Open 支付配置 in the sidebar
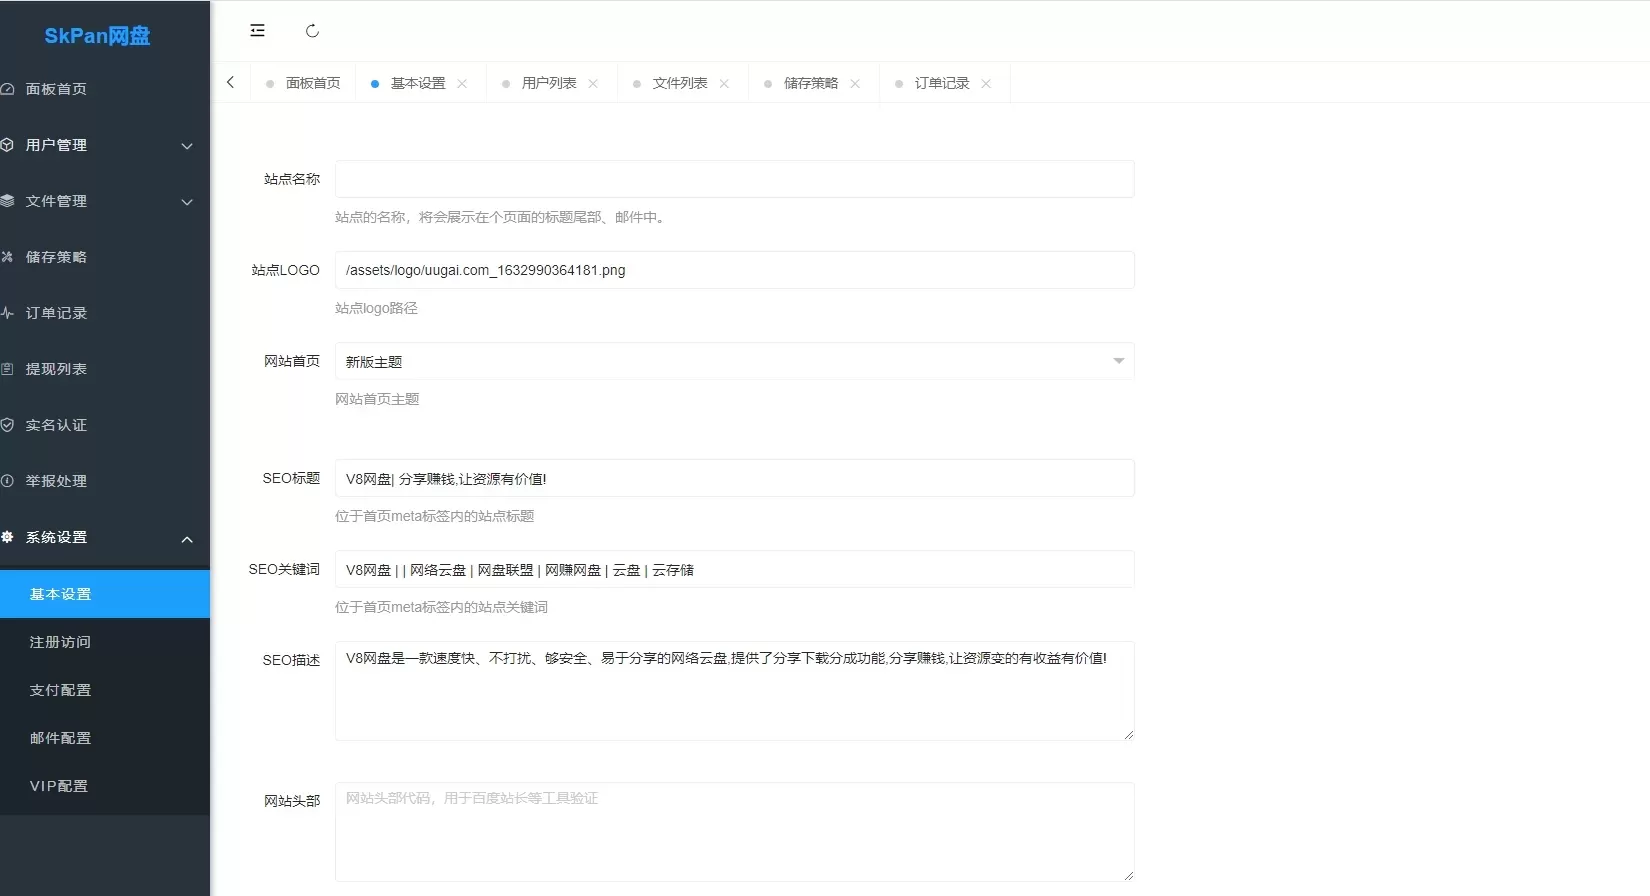The width and height of the screenshot is (1650, 896). (x=60, y=690)
